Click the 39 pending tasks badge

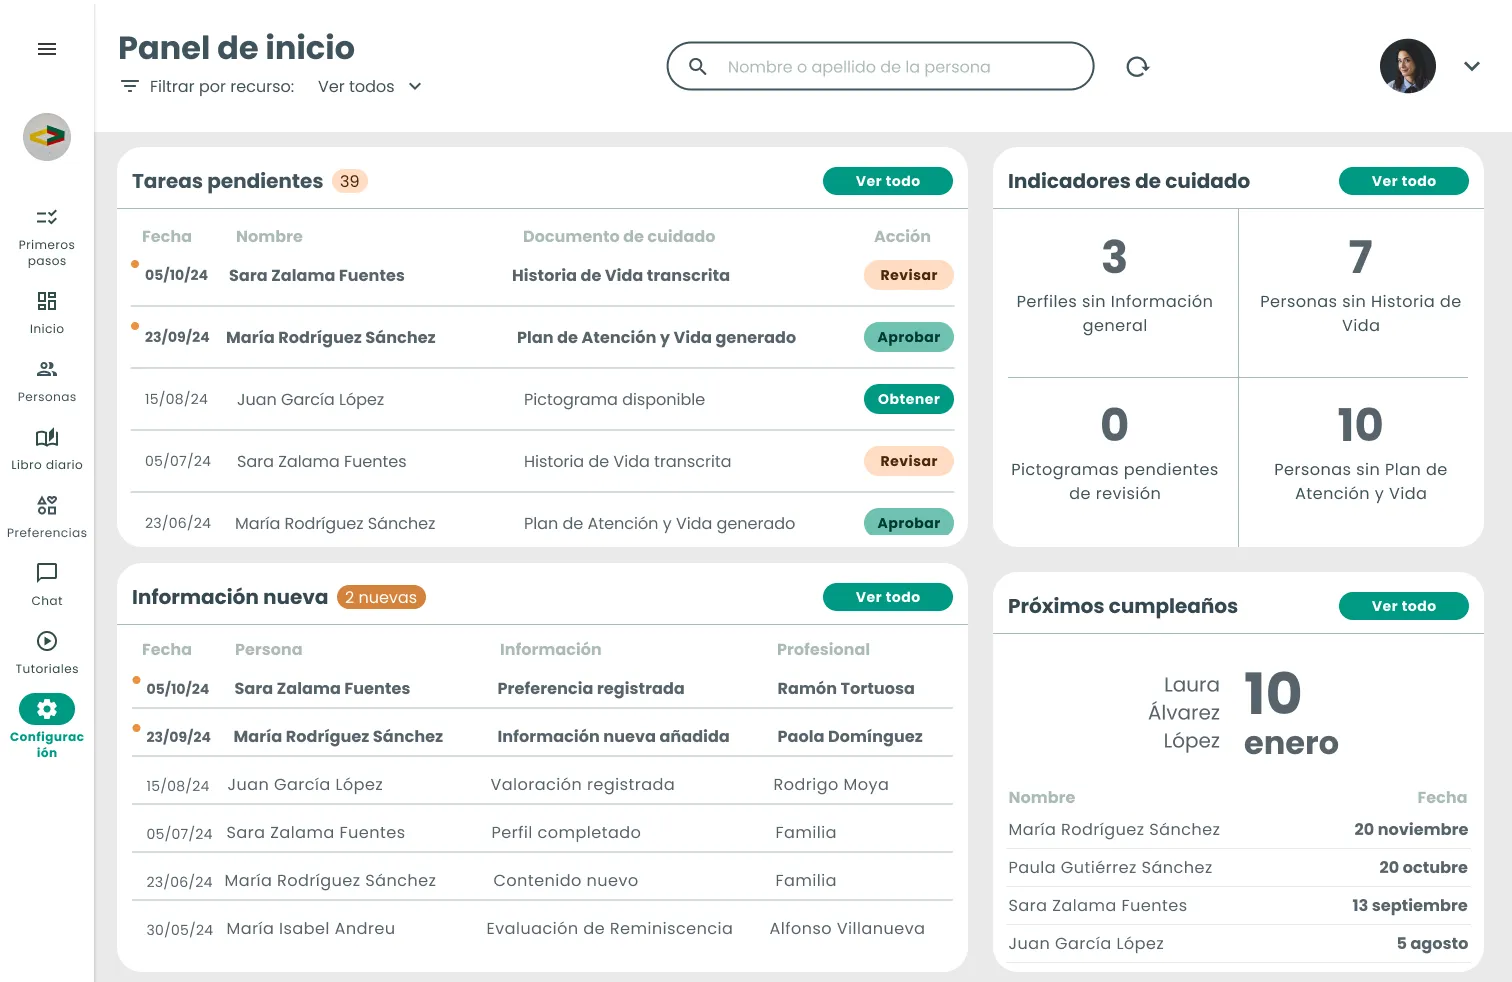tap(350, 181)
